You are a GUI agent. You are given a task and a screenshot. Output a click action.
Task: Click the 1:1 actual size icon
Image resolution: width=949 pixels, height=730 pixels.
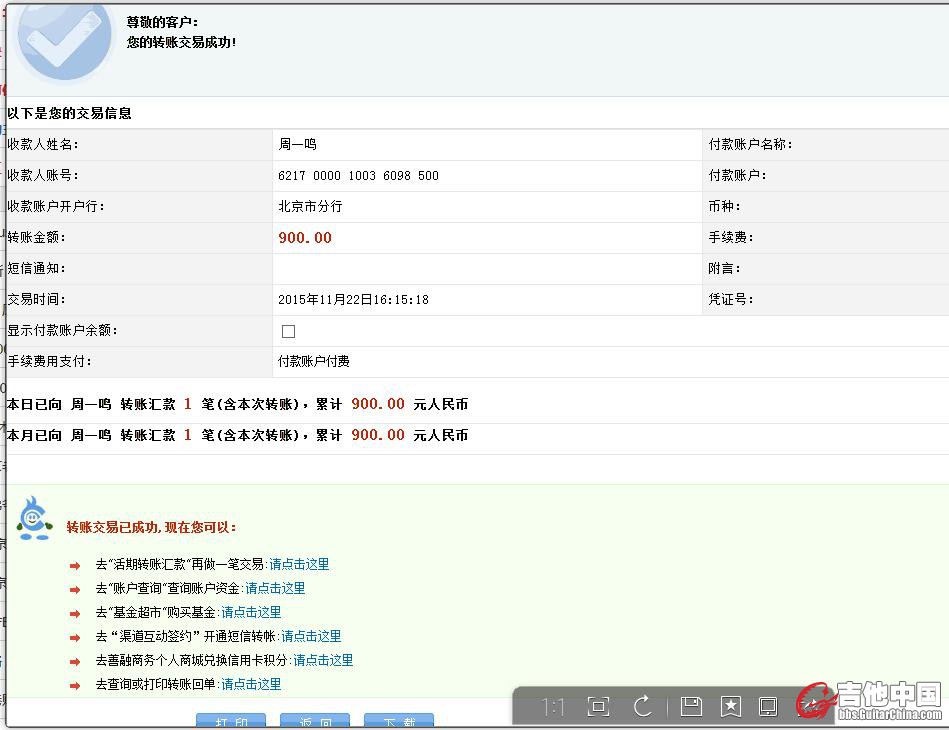coord(553,708)
